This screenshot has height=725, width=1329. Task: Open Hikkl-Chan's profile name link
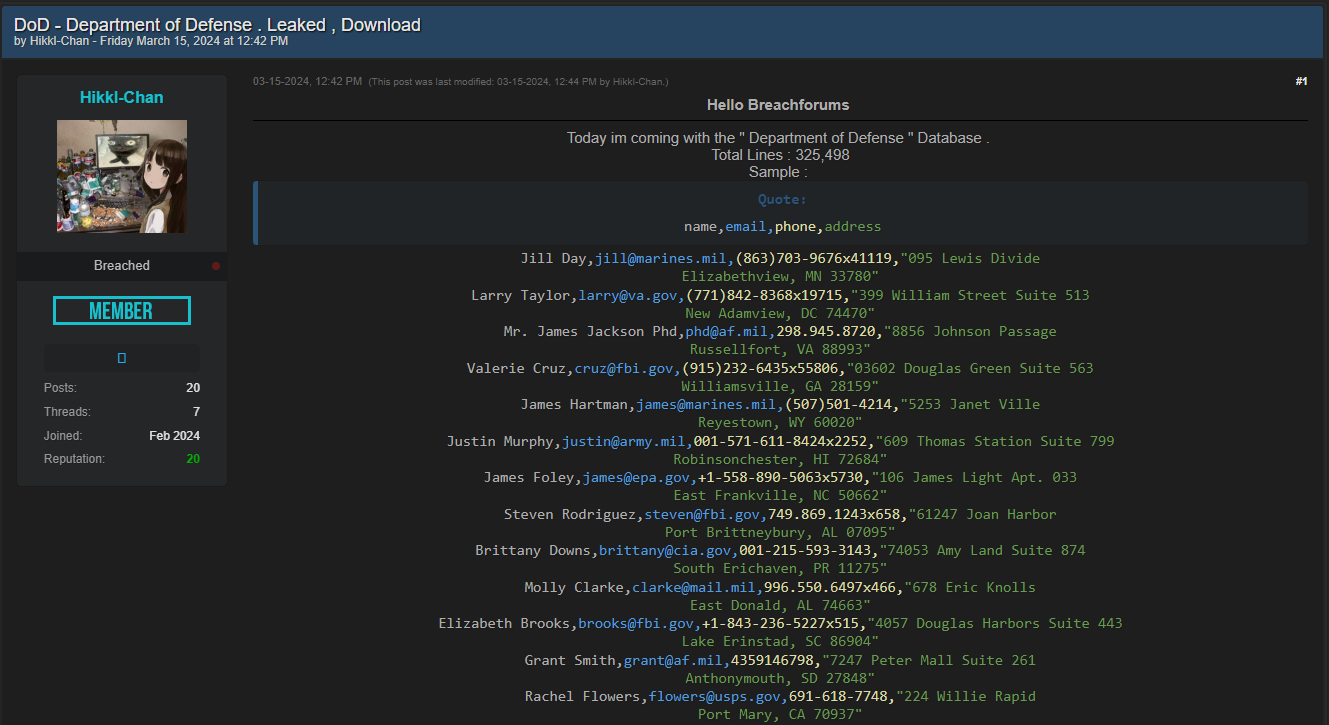pos(121,97)
